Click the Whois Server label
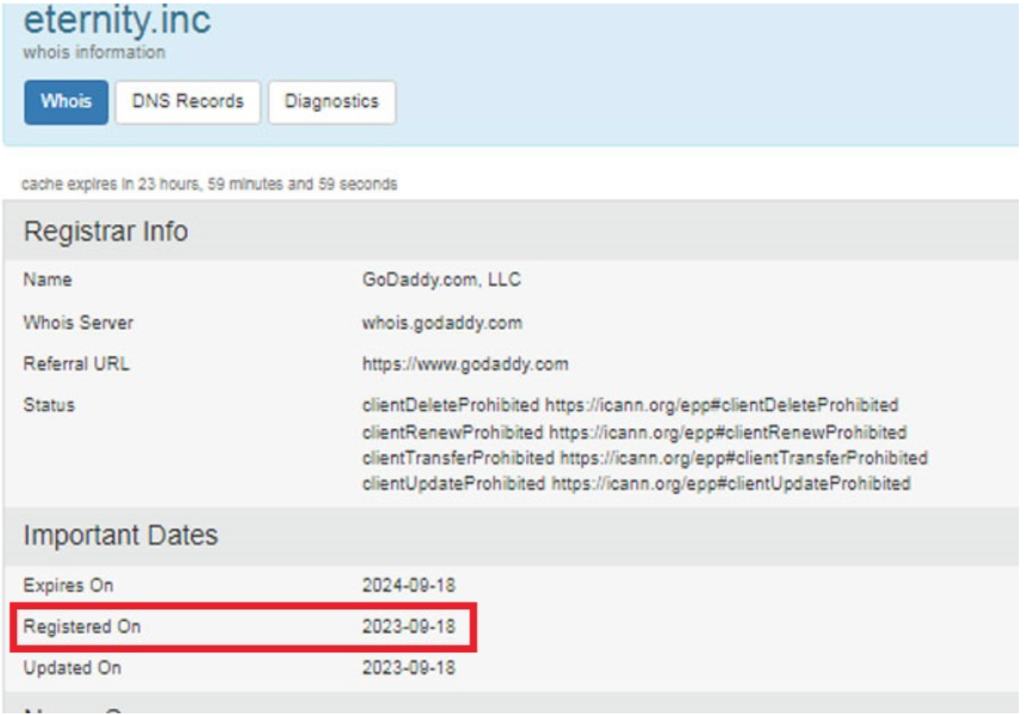 pos(78,322)
